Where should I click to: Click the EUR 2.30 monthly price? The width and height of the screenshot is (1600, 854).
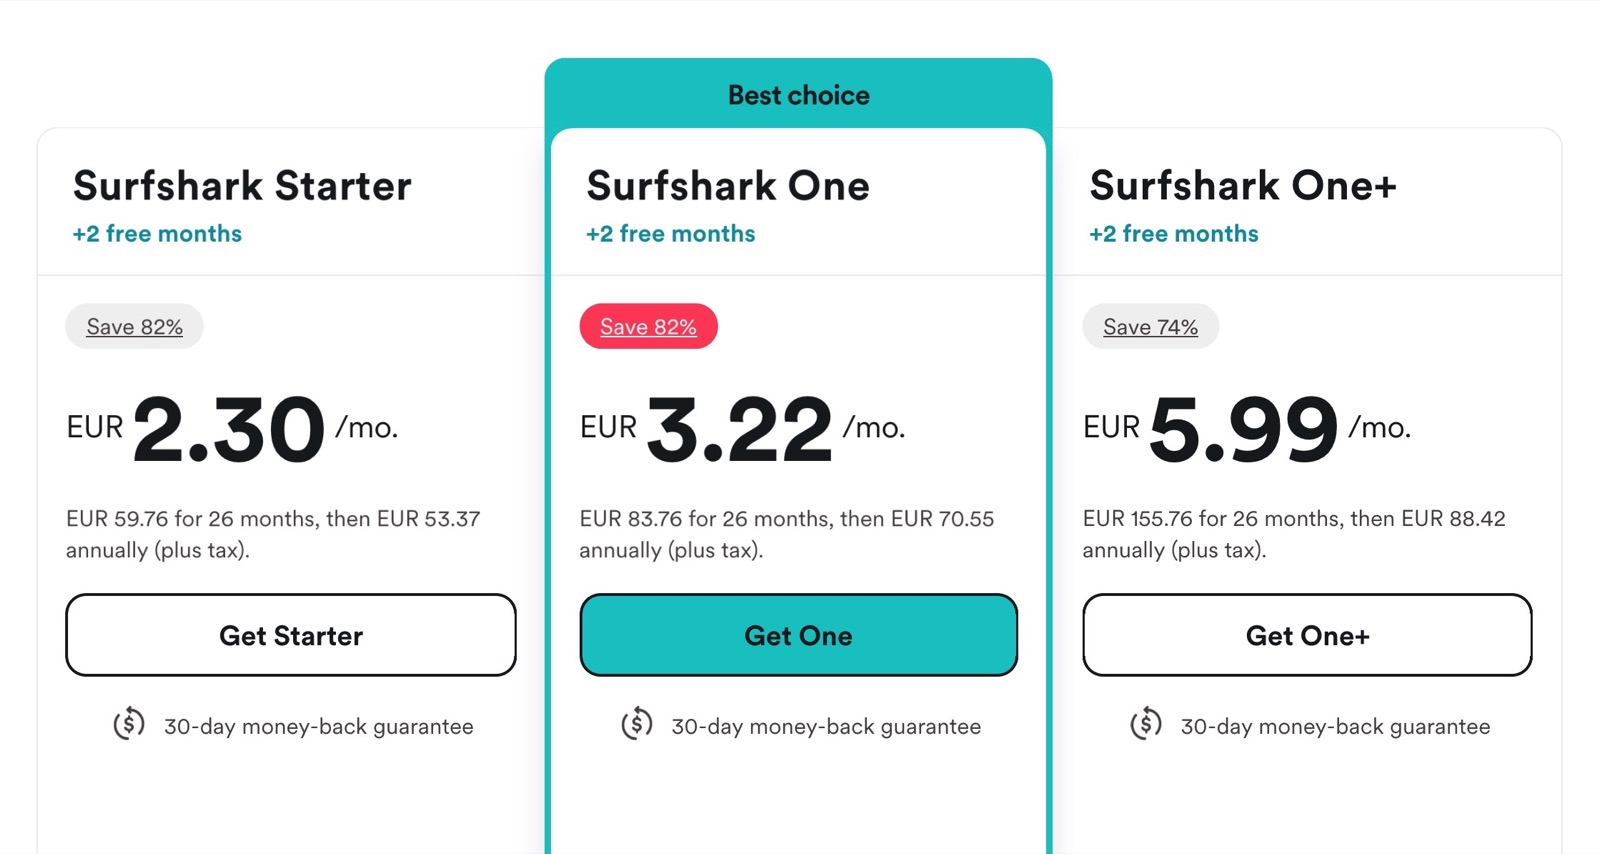(x=229, y=430)
